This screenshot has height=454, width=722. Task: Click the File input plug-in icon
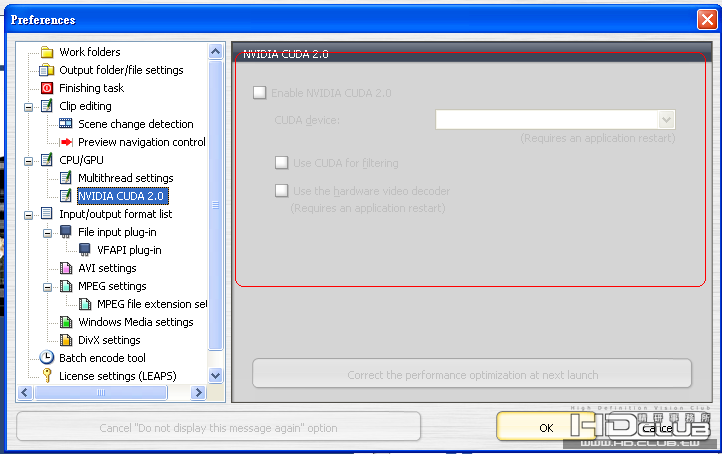click(66, 232)
